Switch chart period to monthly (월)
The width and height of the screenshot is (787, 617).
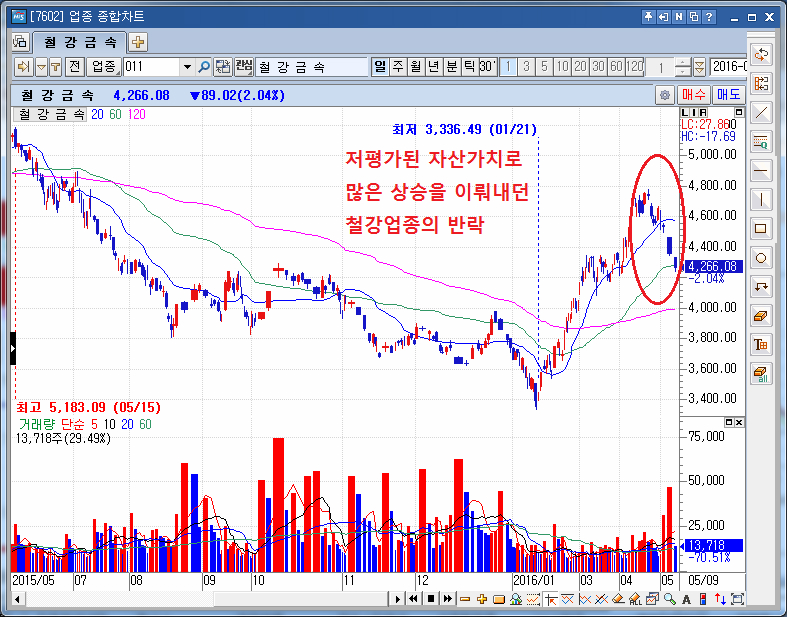415,67
